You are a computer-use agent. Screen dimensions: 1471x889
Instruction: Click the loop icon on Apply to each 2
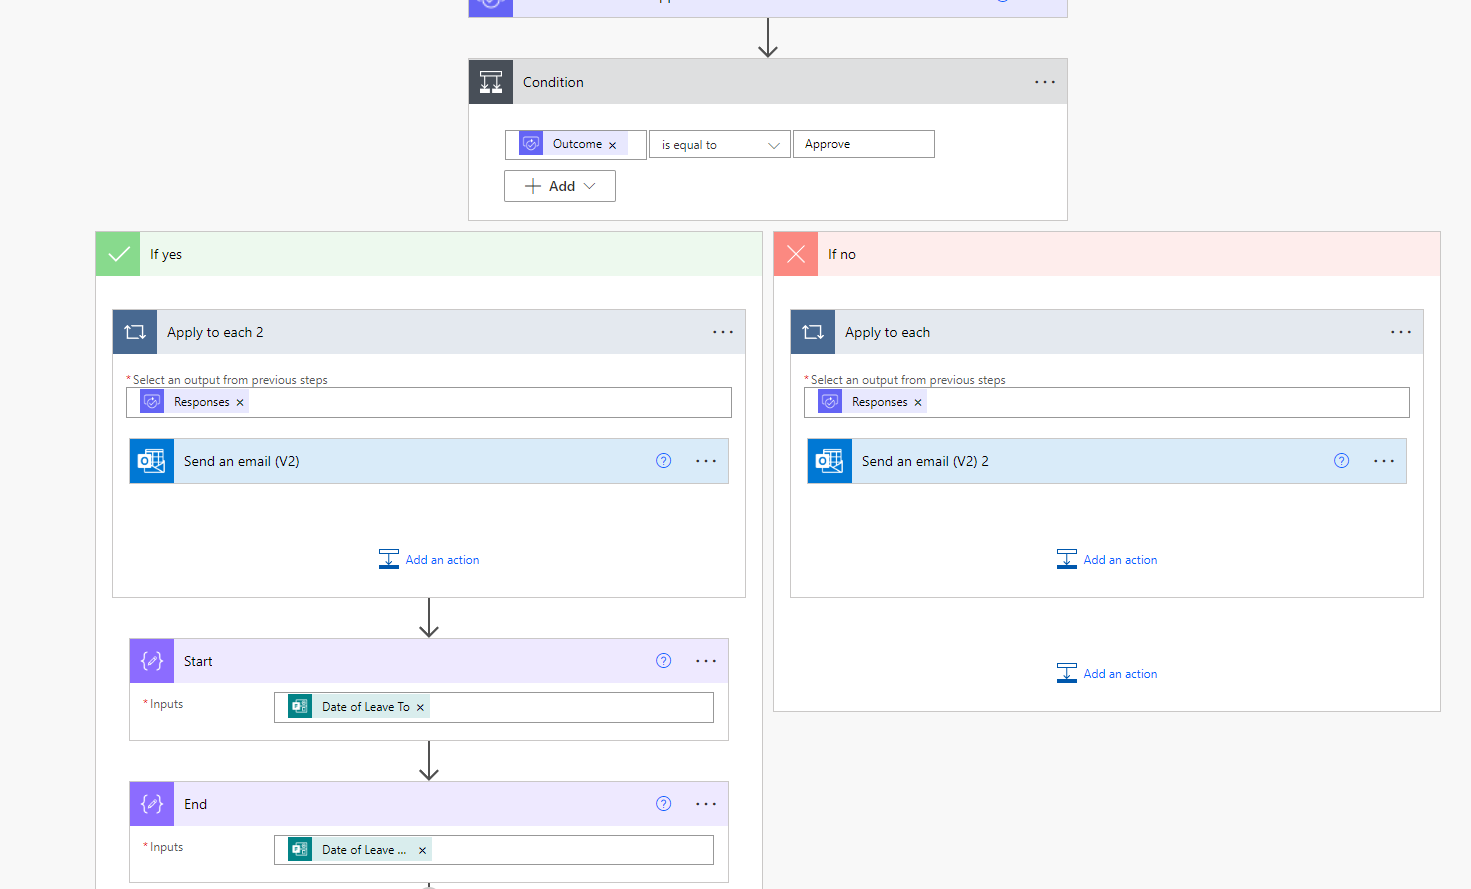click(134, 331)
